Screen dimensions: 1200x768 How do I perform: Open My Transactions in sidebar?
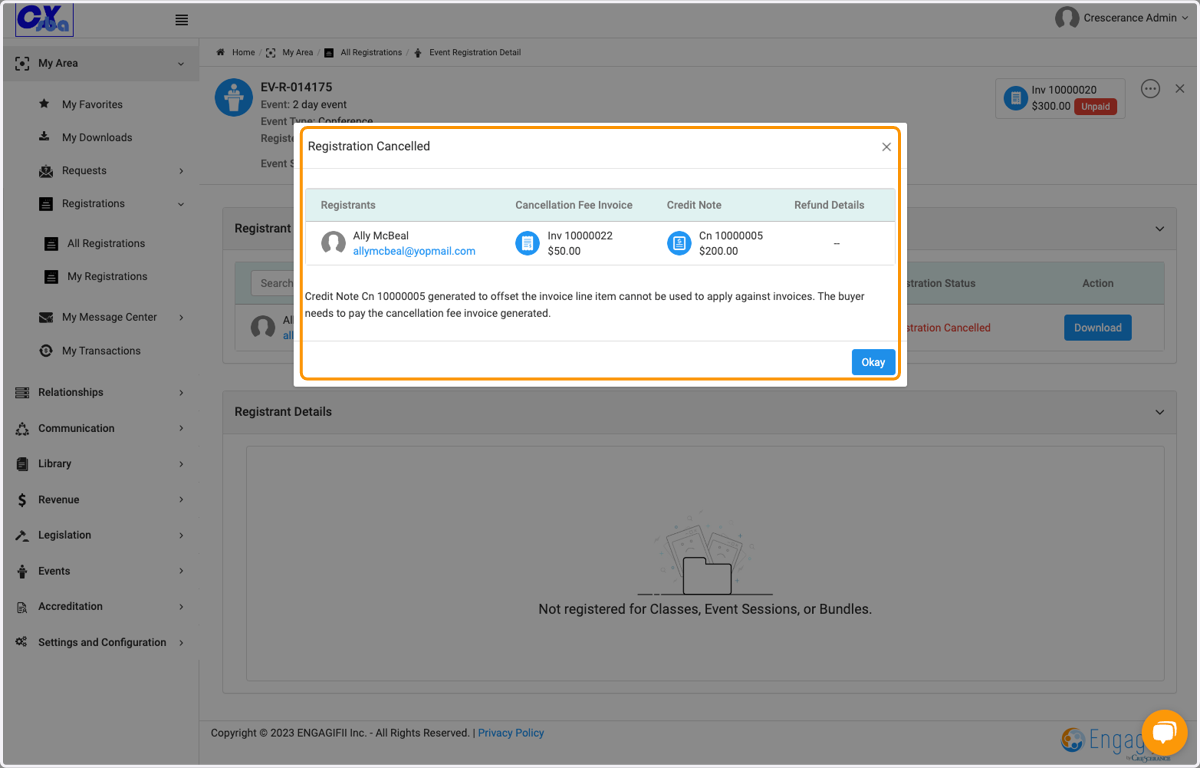(x=101, y=351)
